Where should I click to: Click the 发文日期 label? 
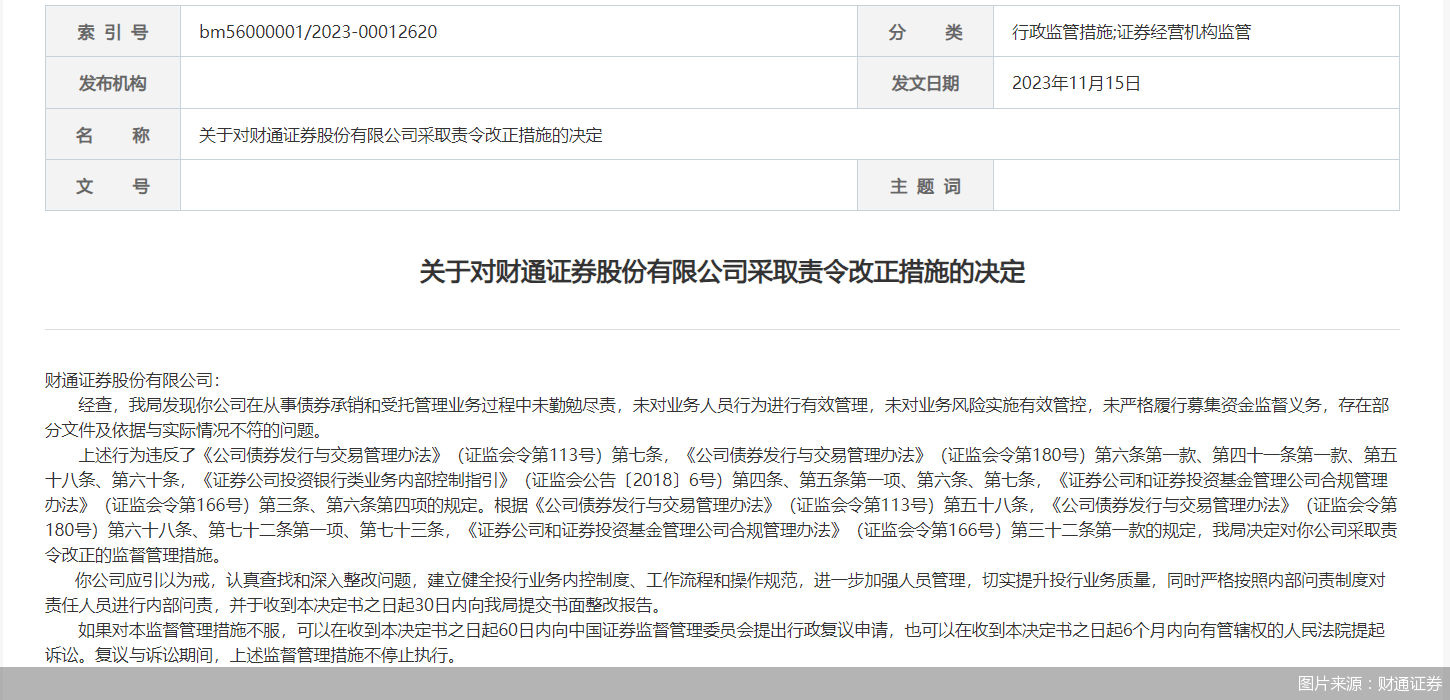tap(925, 83)
